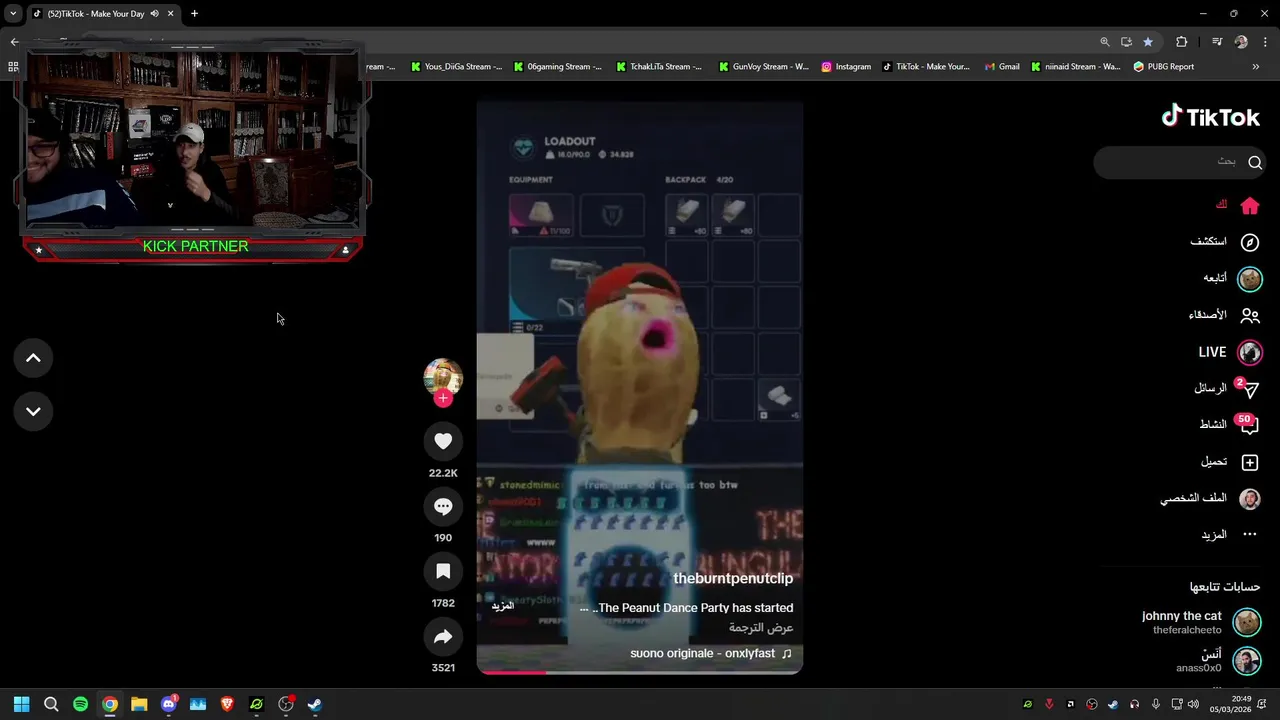The height and width of the screenshot is (720, 1280).
Task: Click the install app icon in address bar
Action: [x=1126, y=42]
